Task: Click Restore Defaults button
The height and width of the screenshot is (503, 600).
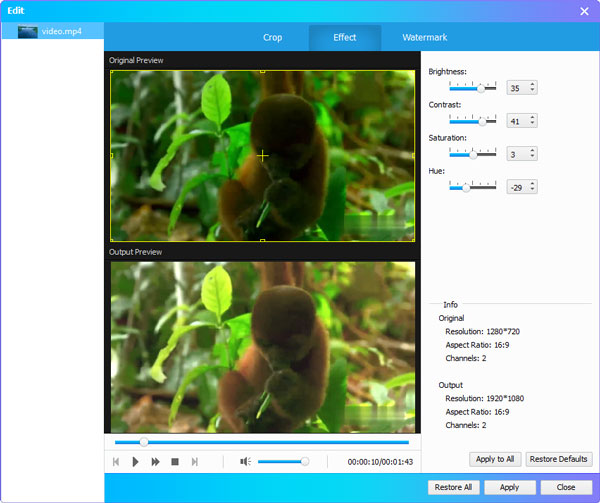Action: [x=559, y=459]
